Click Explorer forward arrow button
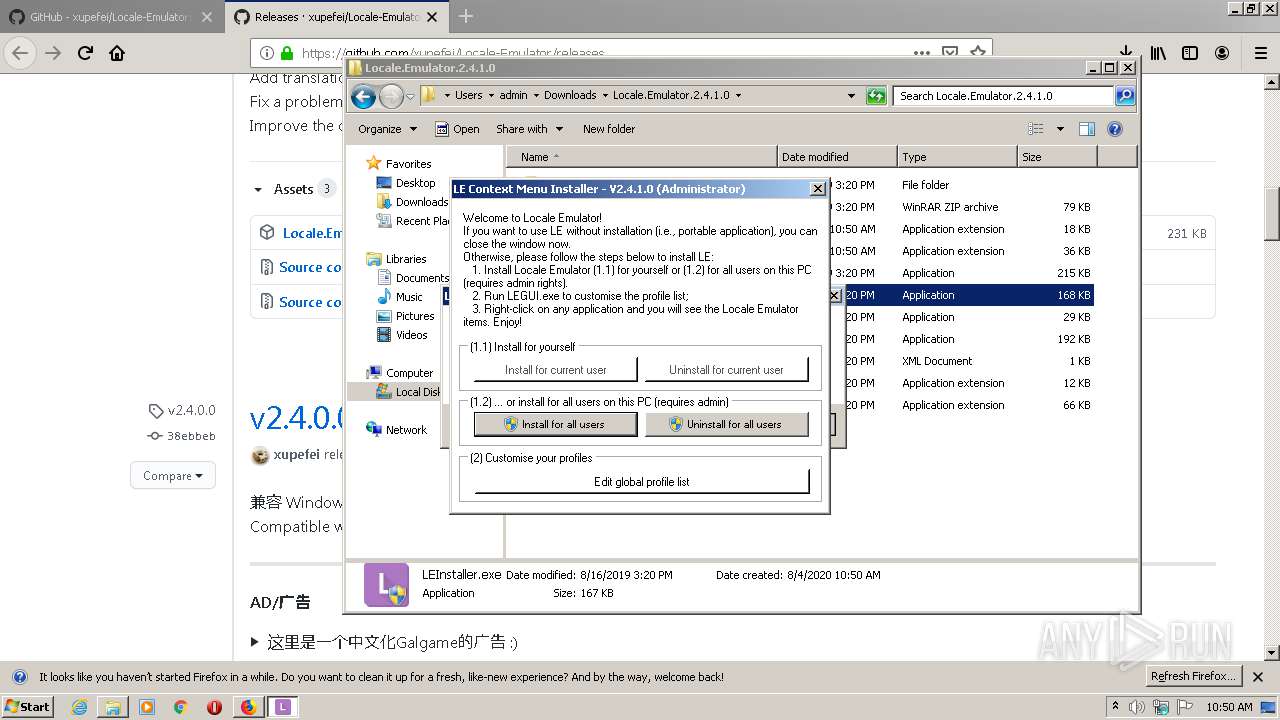The width and height of the screenshot is (1280, 720). pyautogui.click(x=391, y=96)
